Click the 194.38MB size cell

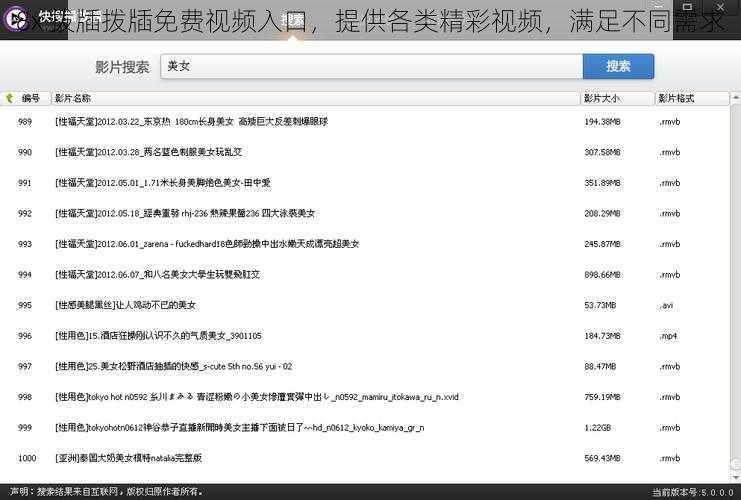(602, 122)
